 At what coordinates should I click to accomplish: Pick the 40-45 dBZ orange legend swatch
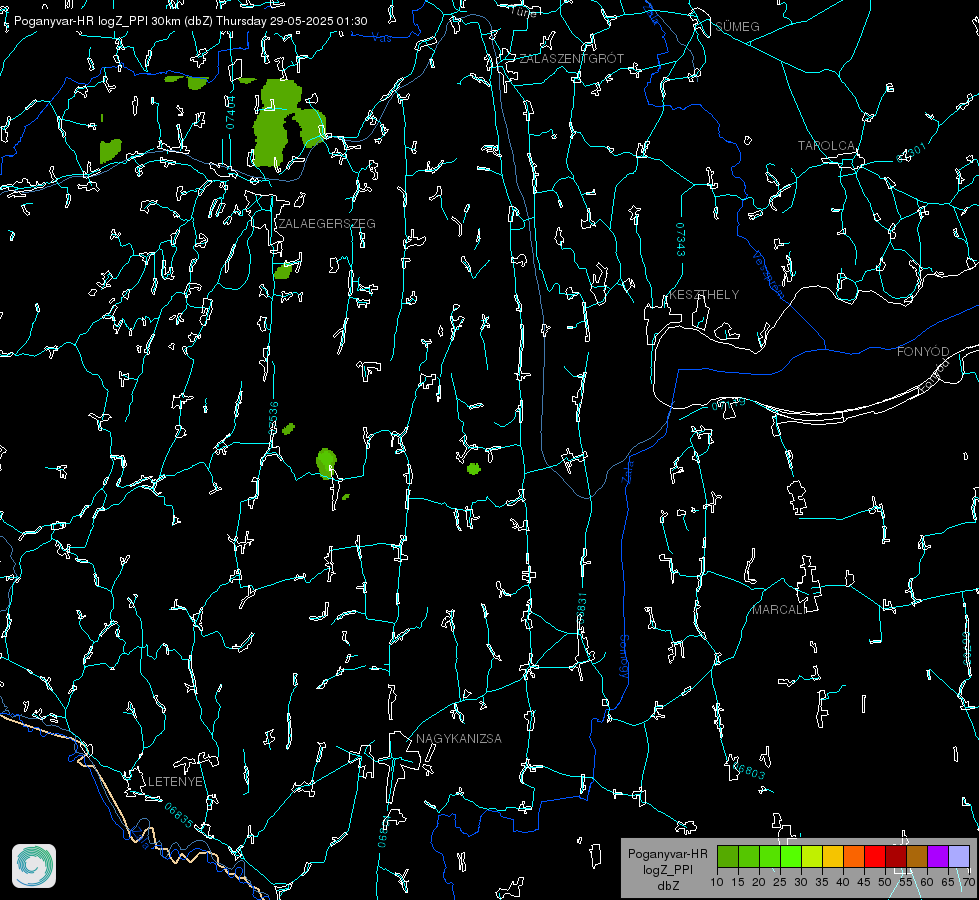point(854,856)
